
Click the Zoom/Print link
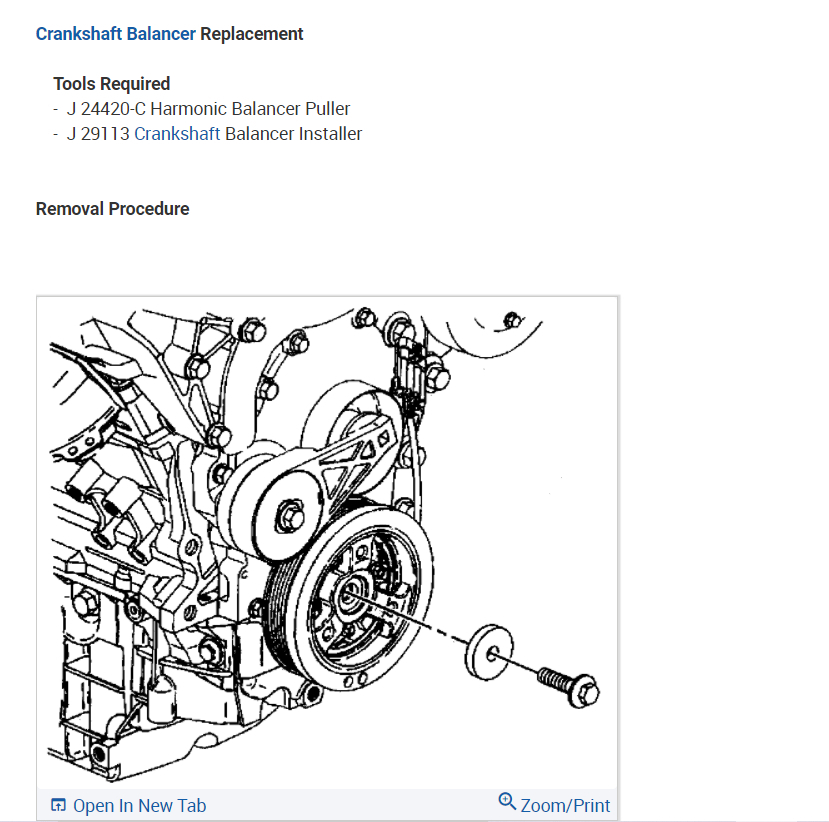565,806
